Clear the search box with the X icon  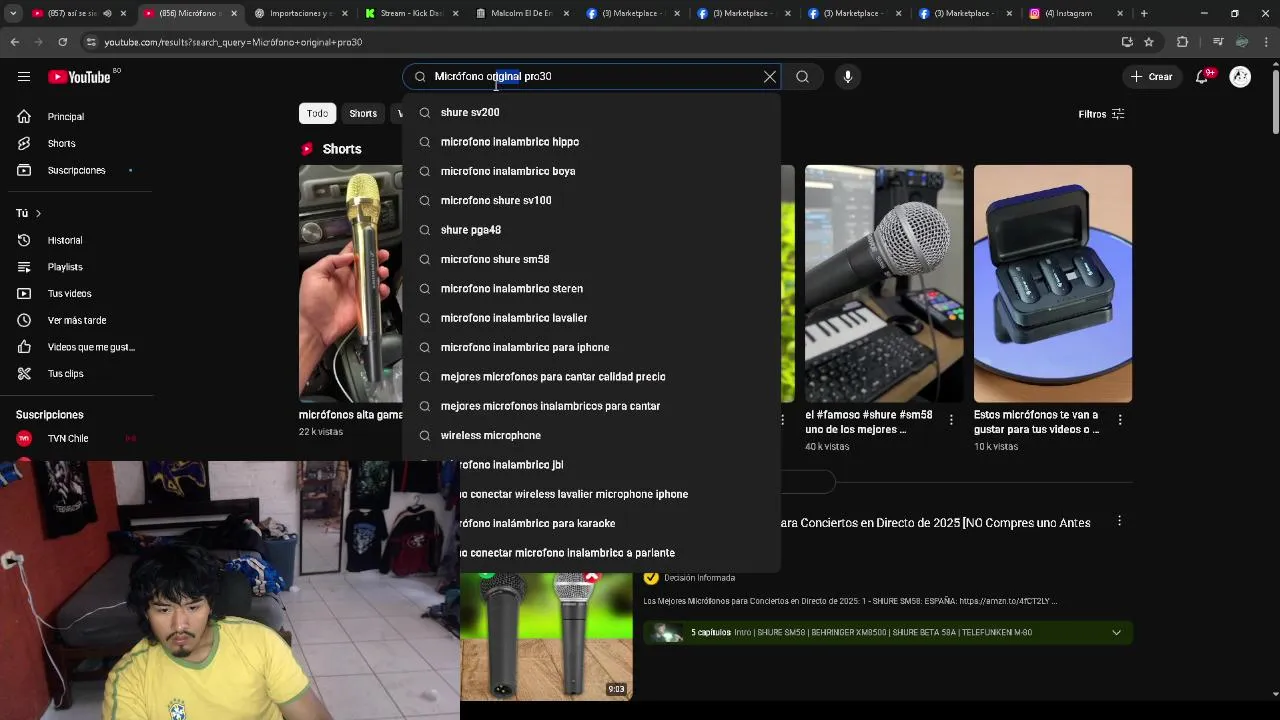point(770,77)
